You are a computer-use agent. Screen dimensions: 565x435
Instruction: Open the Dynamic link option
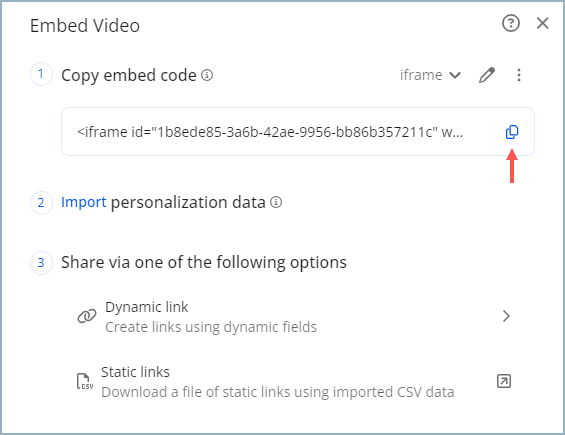click(x=294, y=316)
